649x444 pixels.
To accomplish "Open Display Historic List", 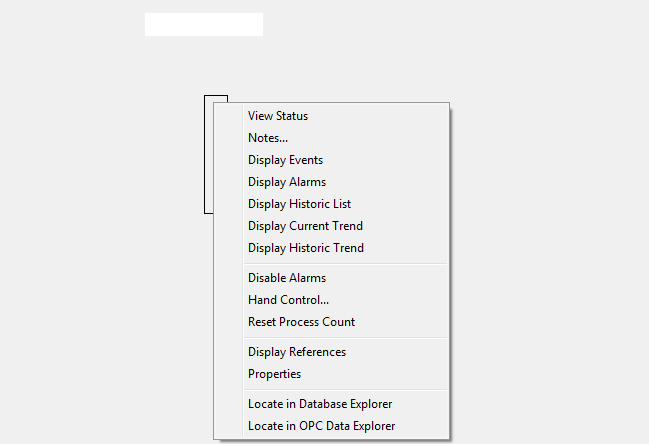I will pyautogui.click(x=299, y=204).
